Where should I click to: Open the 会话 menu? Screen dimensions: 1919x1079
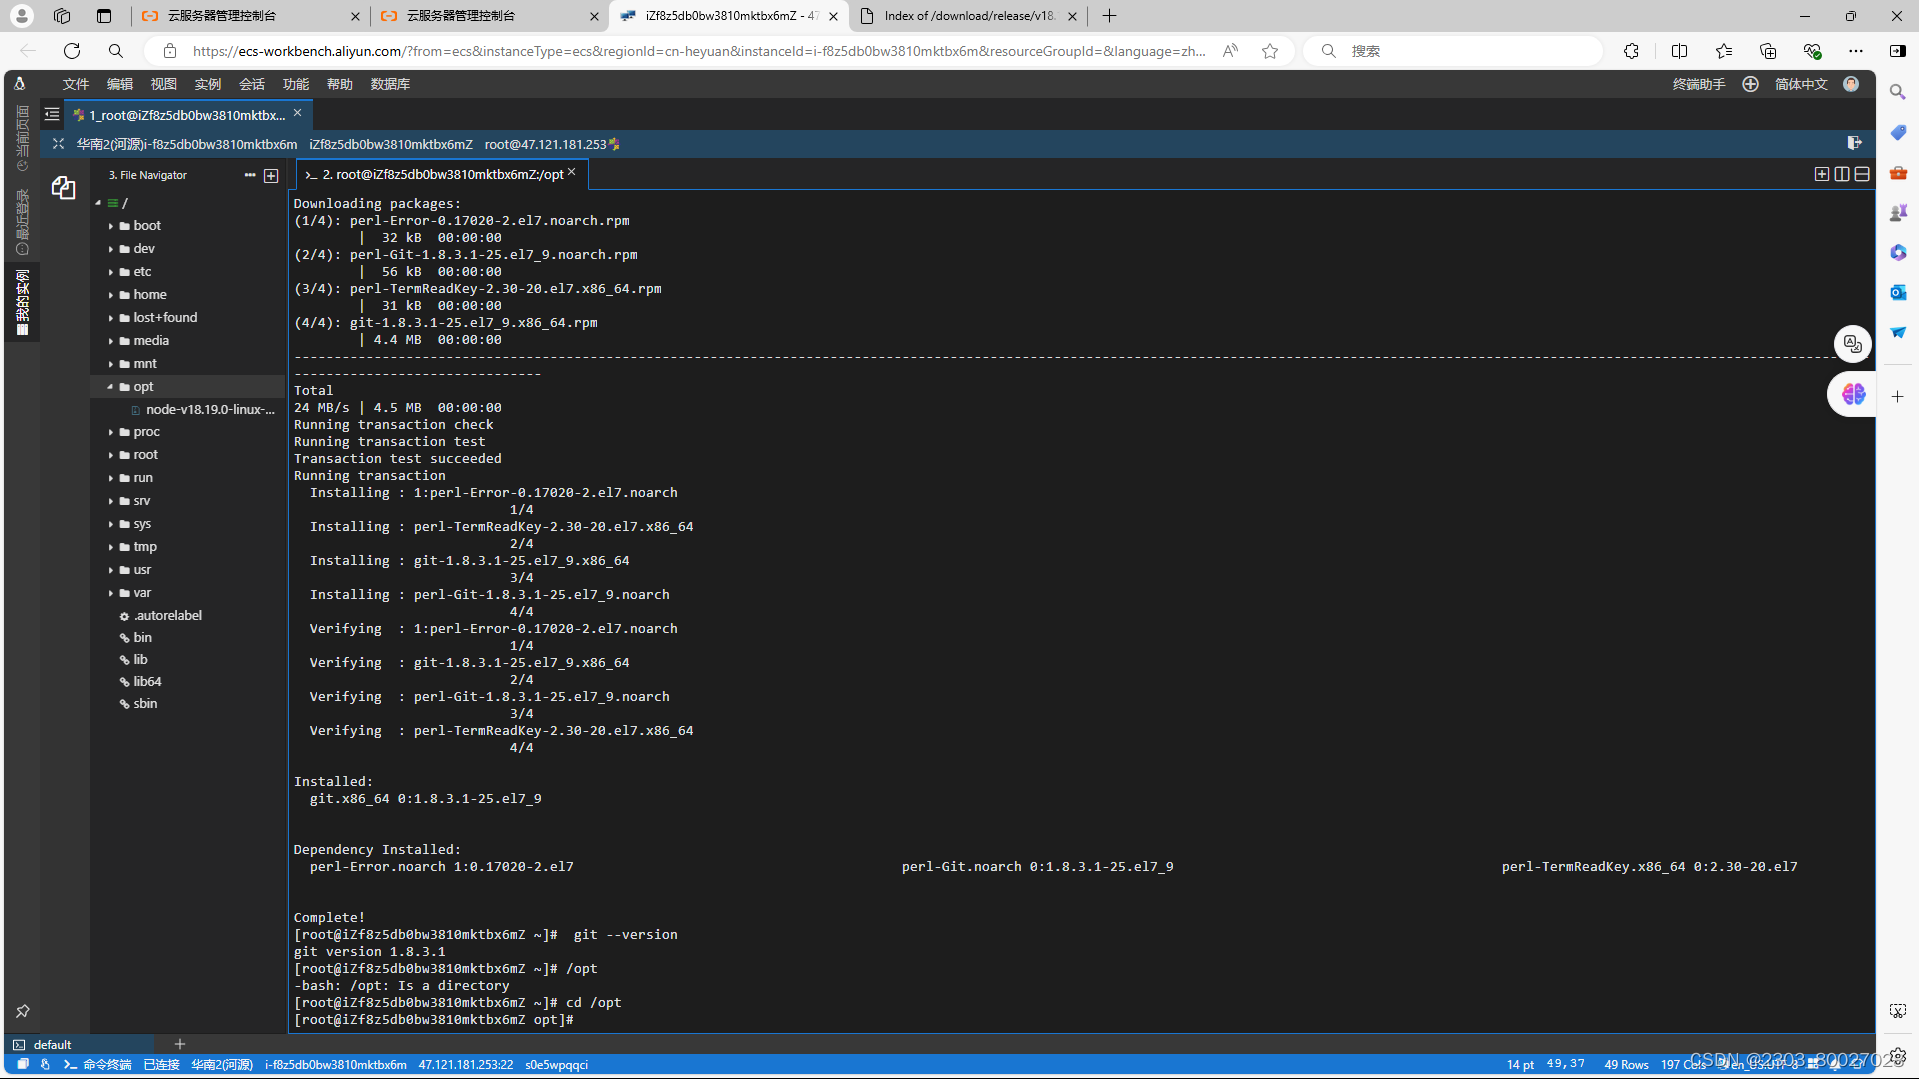click(251, 84)
